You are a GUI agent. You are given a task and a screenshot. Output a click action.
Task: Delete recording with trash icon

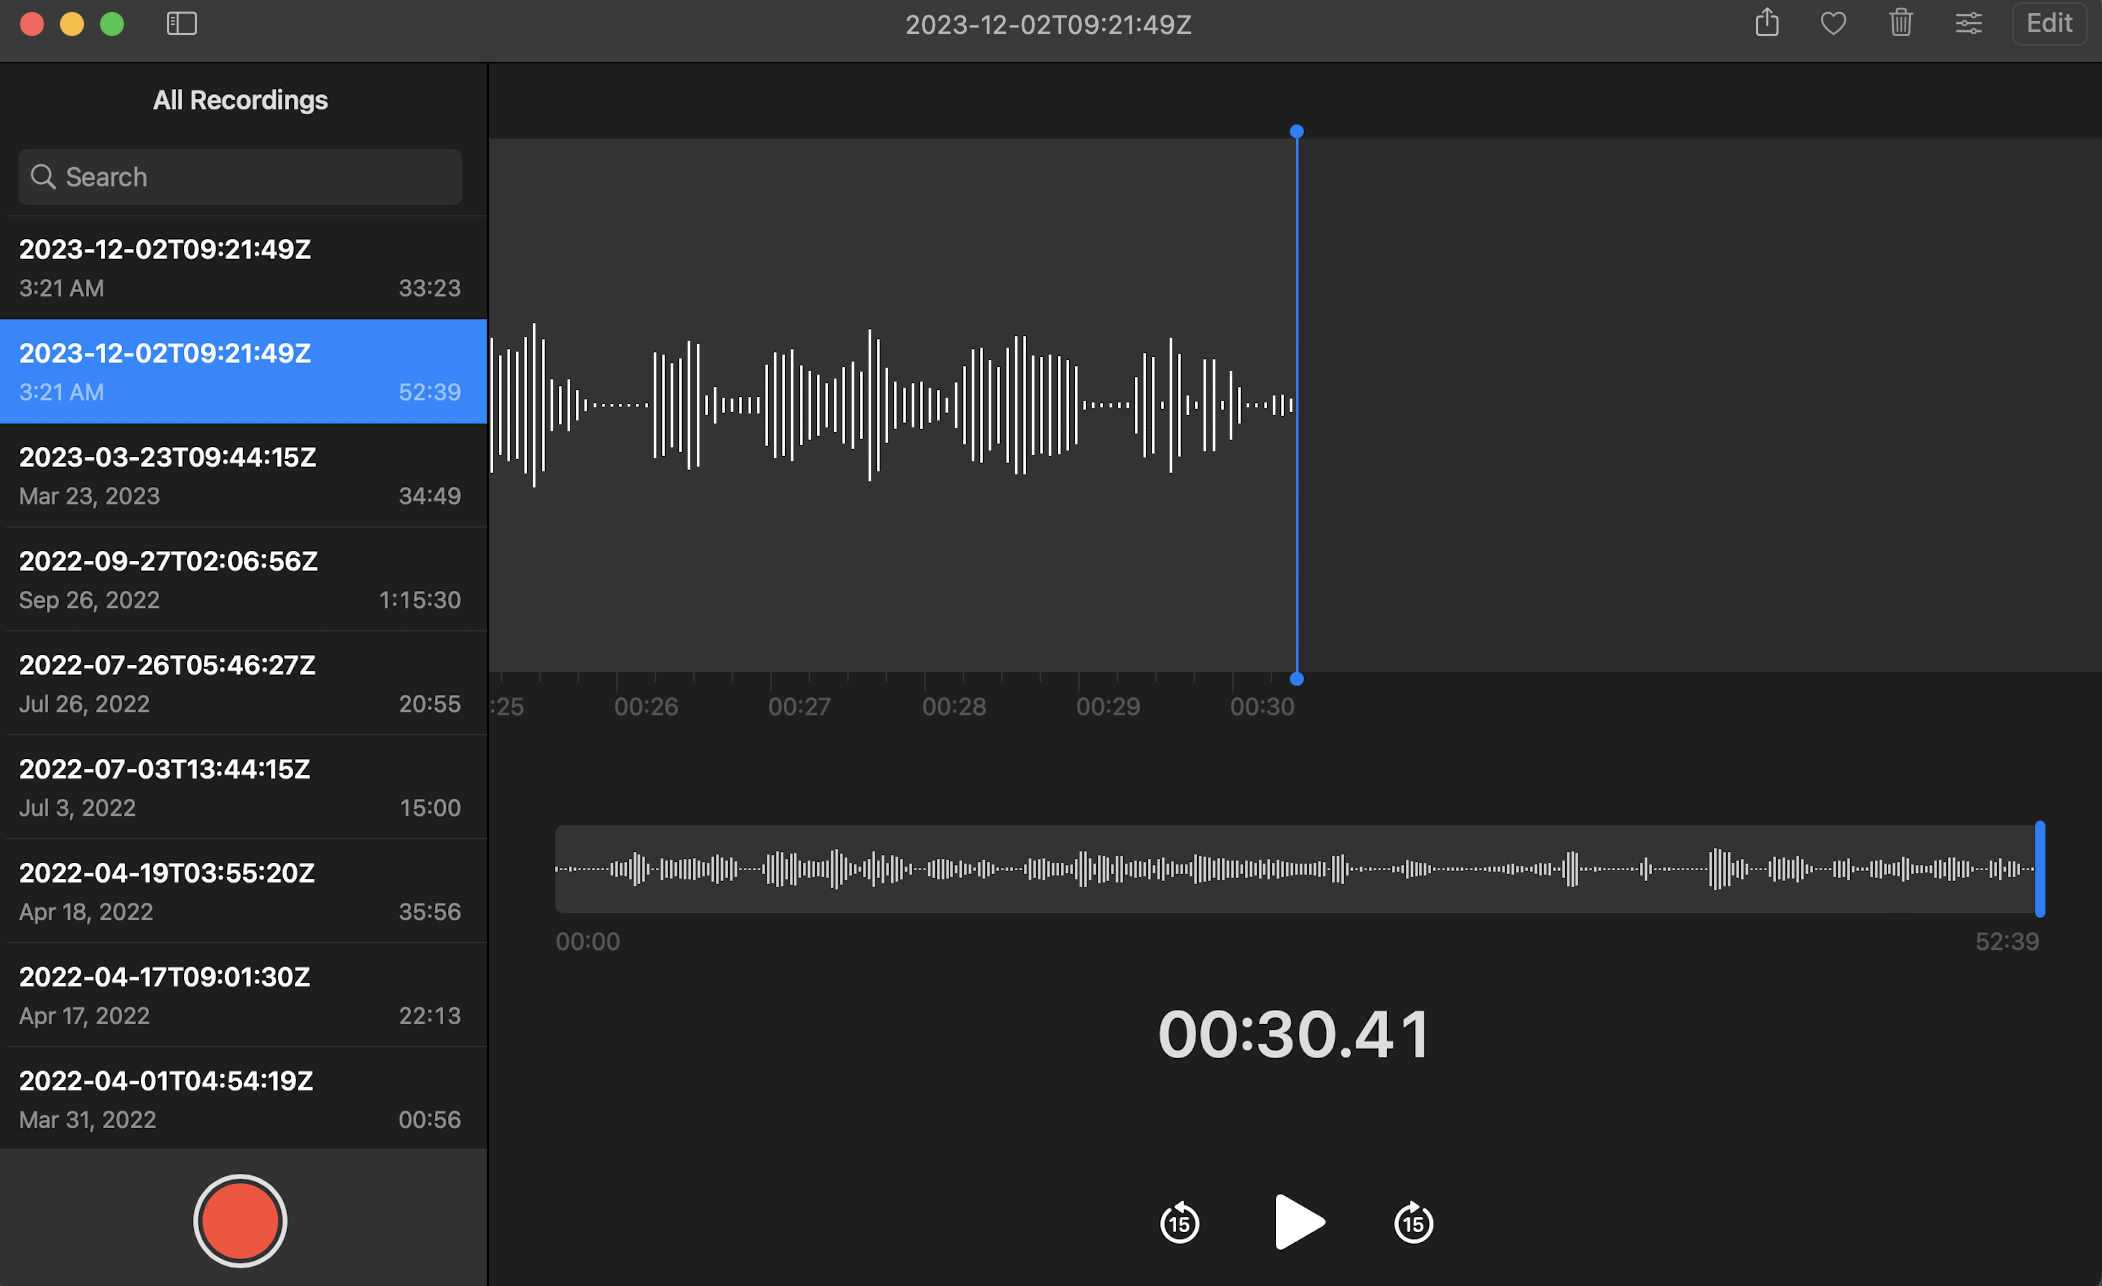click(1900, 23)
